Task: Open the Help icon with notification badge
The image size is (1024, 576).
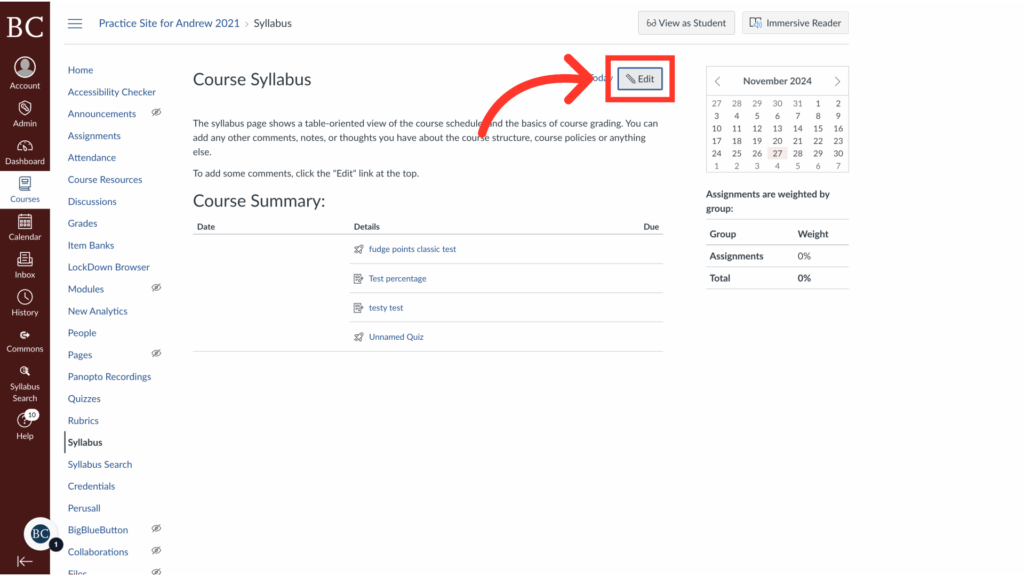Action: [x=24, y=420]
